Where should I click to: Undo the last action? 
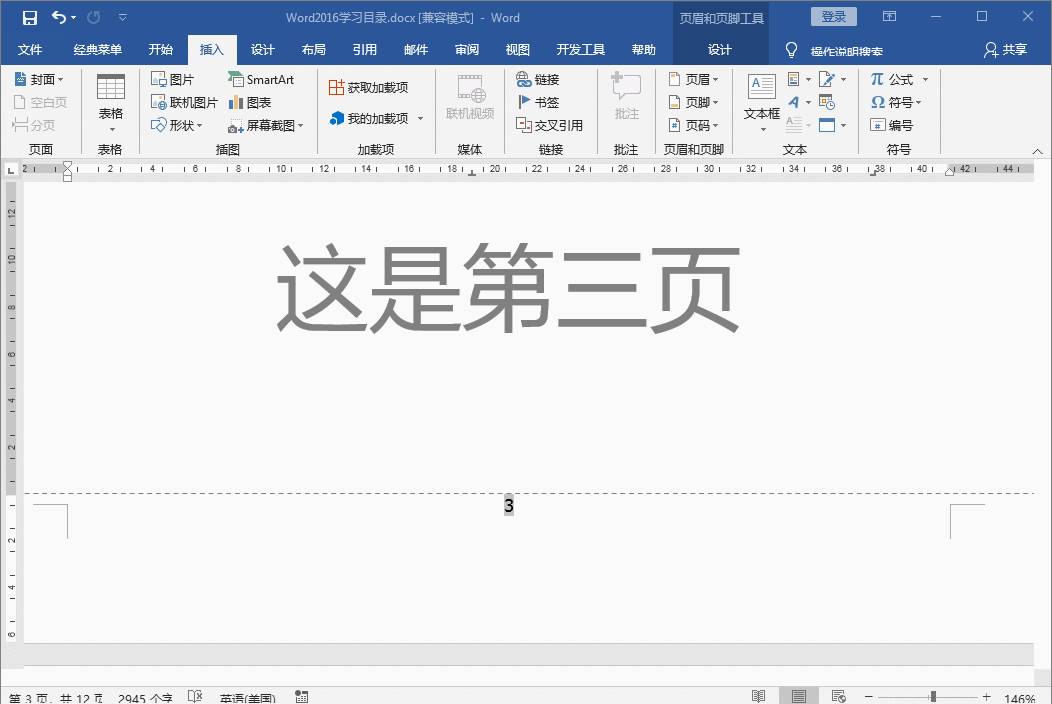pyautogui.click(x=59, y=17)
